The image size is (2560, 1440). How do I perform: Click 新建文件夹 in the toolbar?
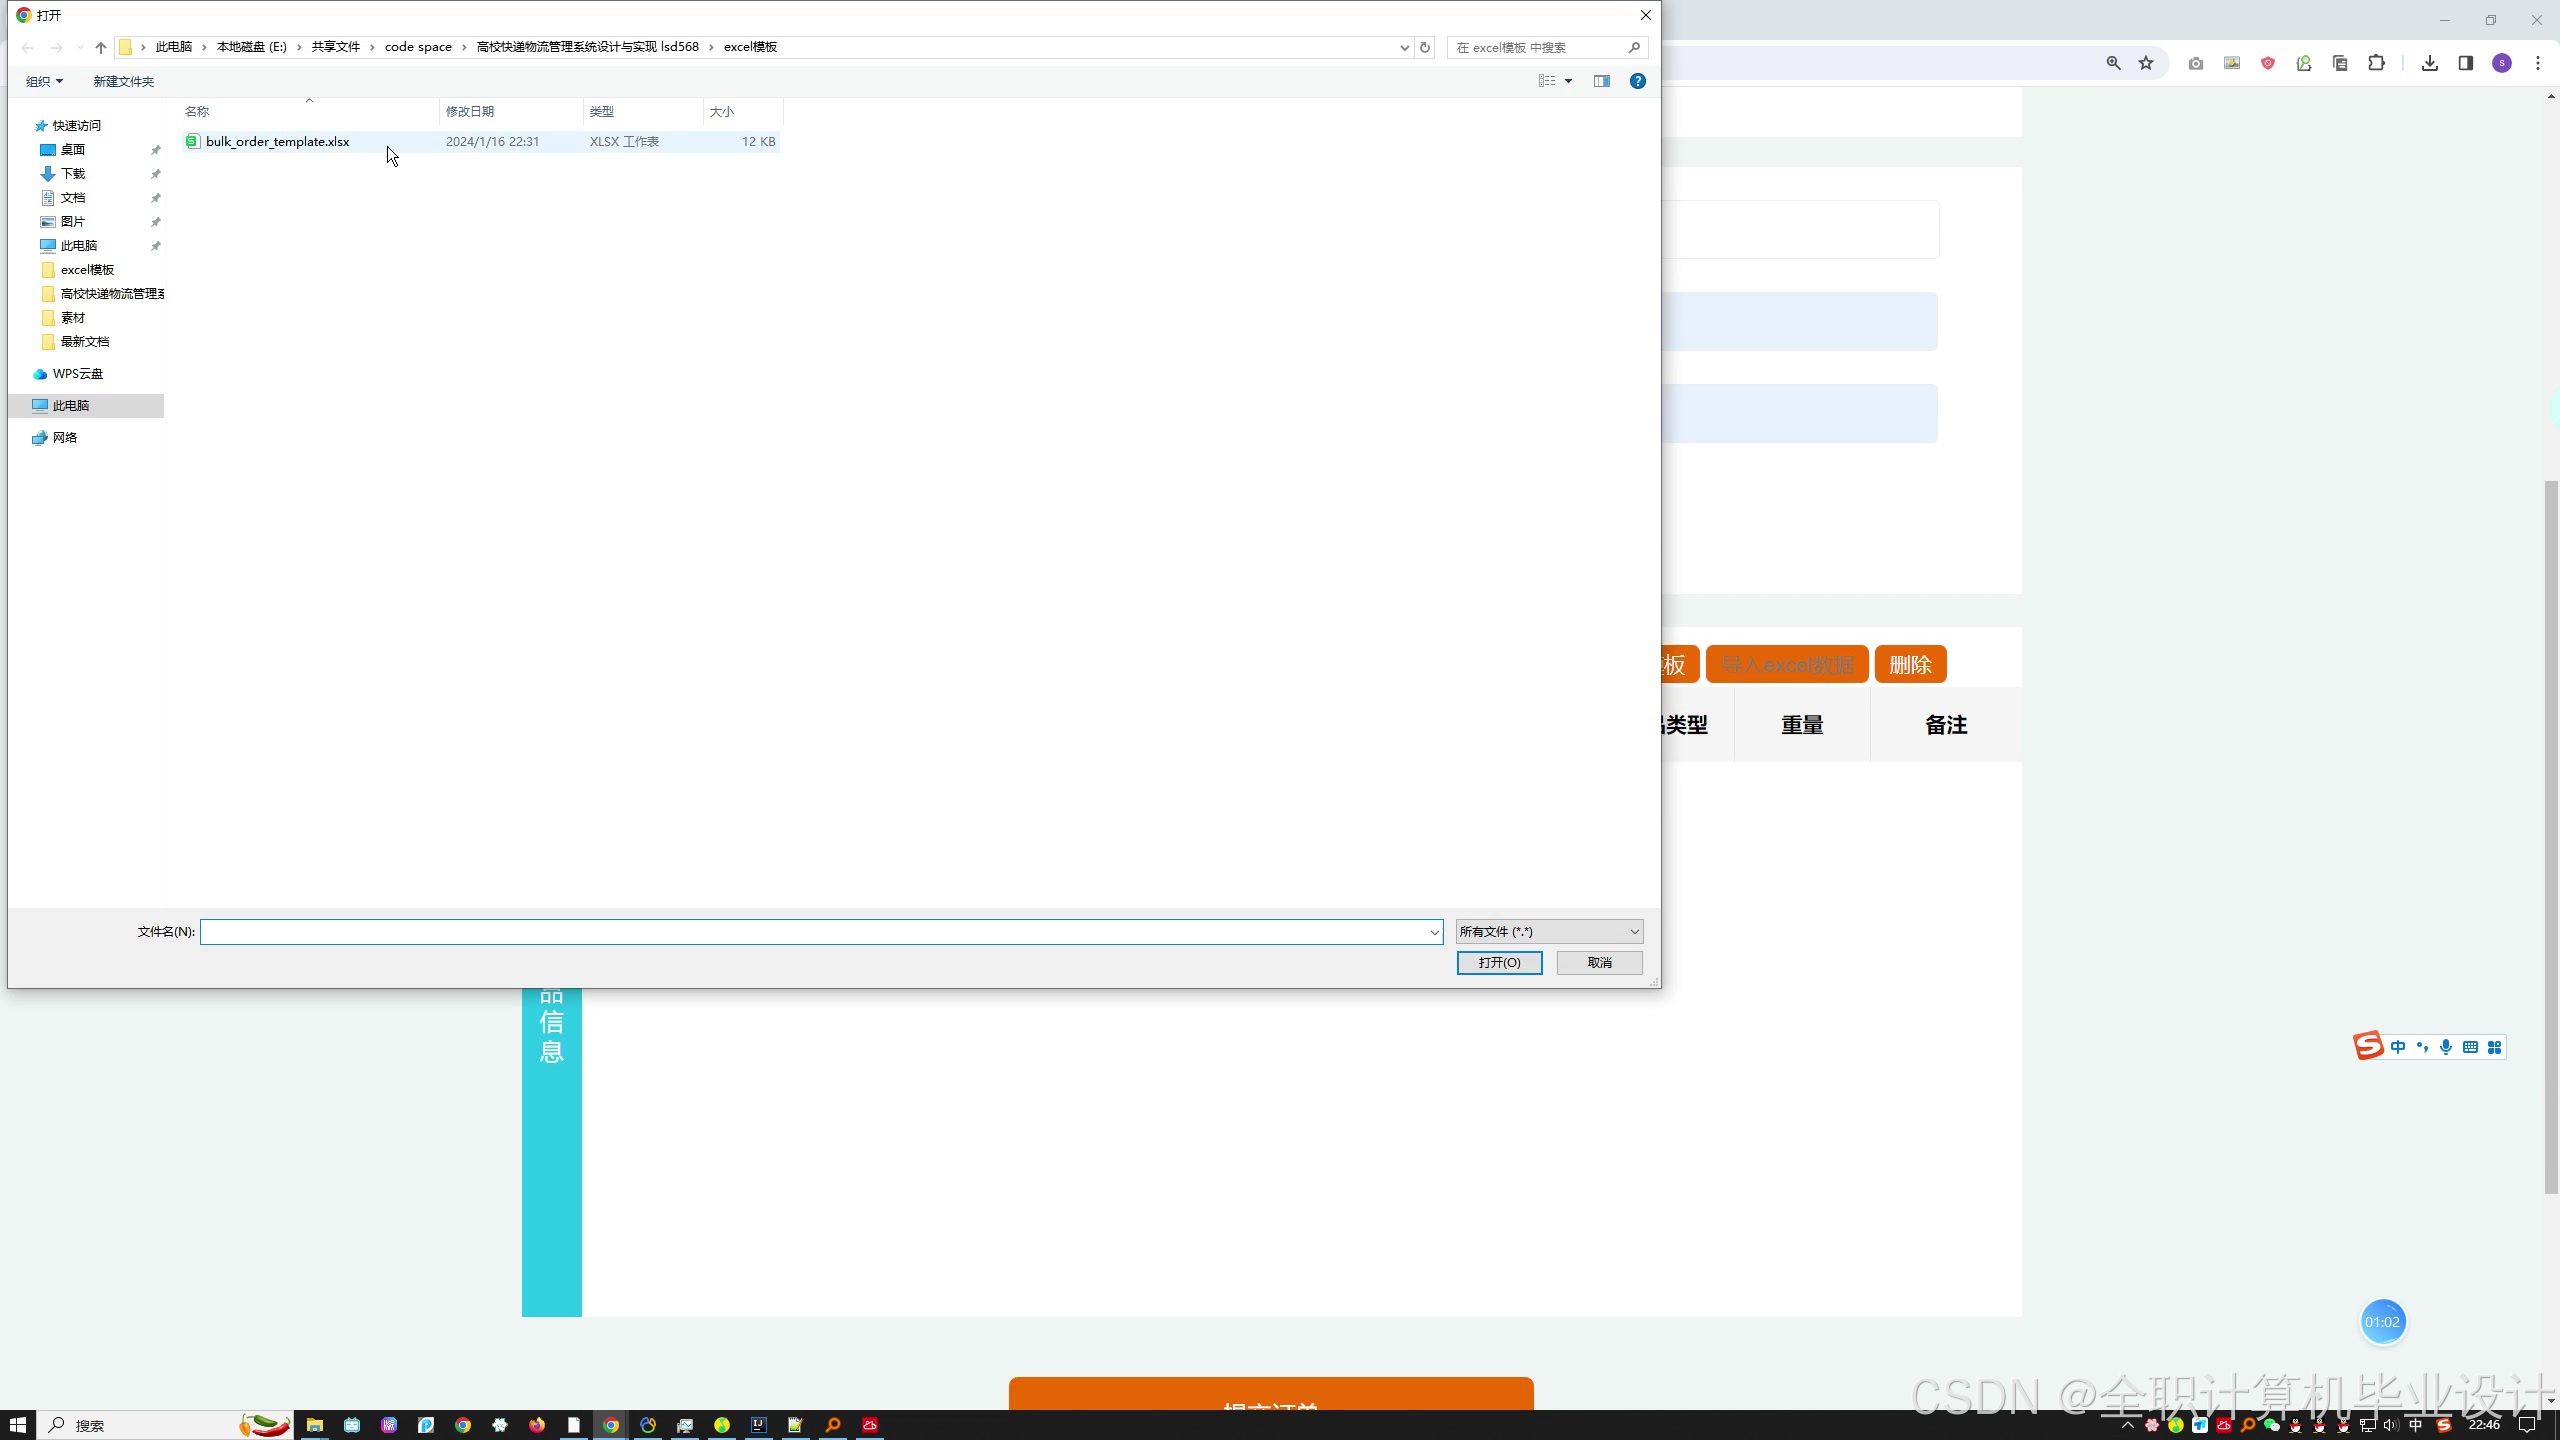click(123, 81)
